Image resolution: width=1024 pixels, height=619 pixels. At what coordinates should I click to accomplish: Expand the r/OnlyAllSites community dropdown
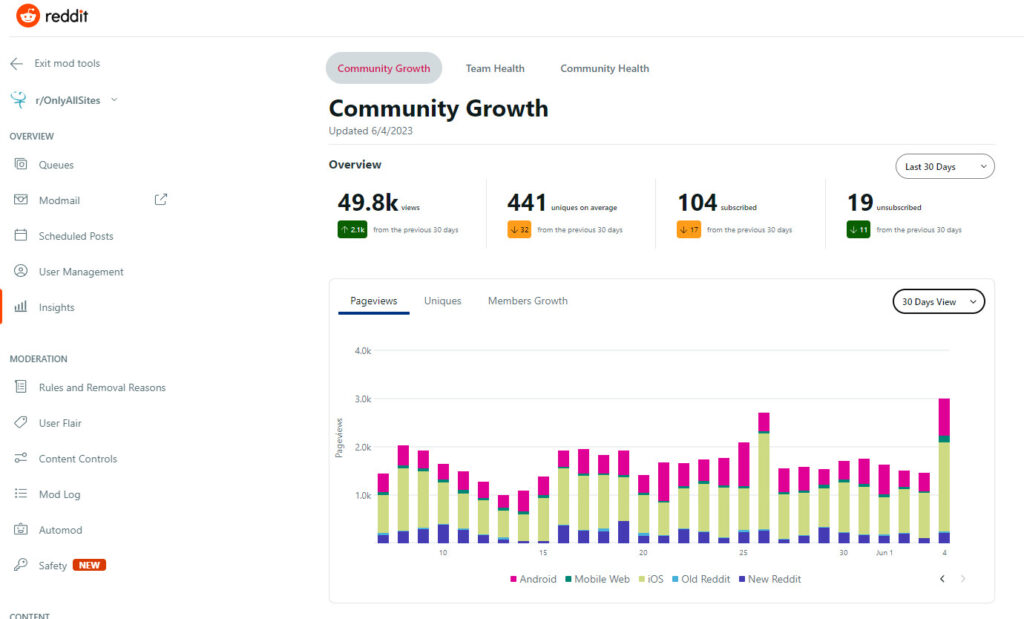coord(114,100)
